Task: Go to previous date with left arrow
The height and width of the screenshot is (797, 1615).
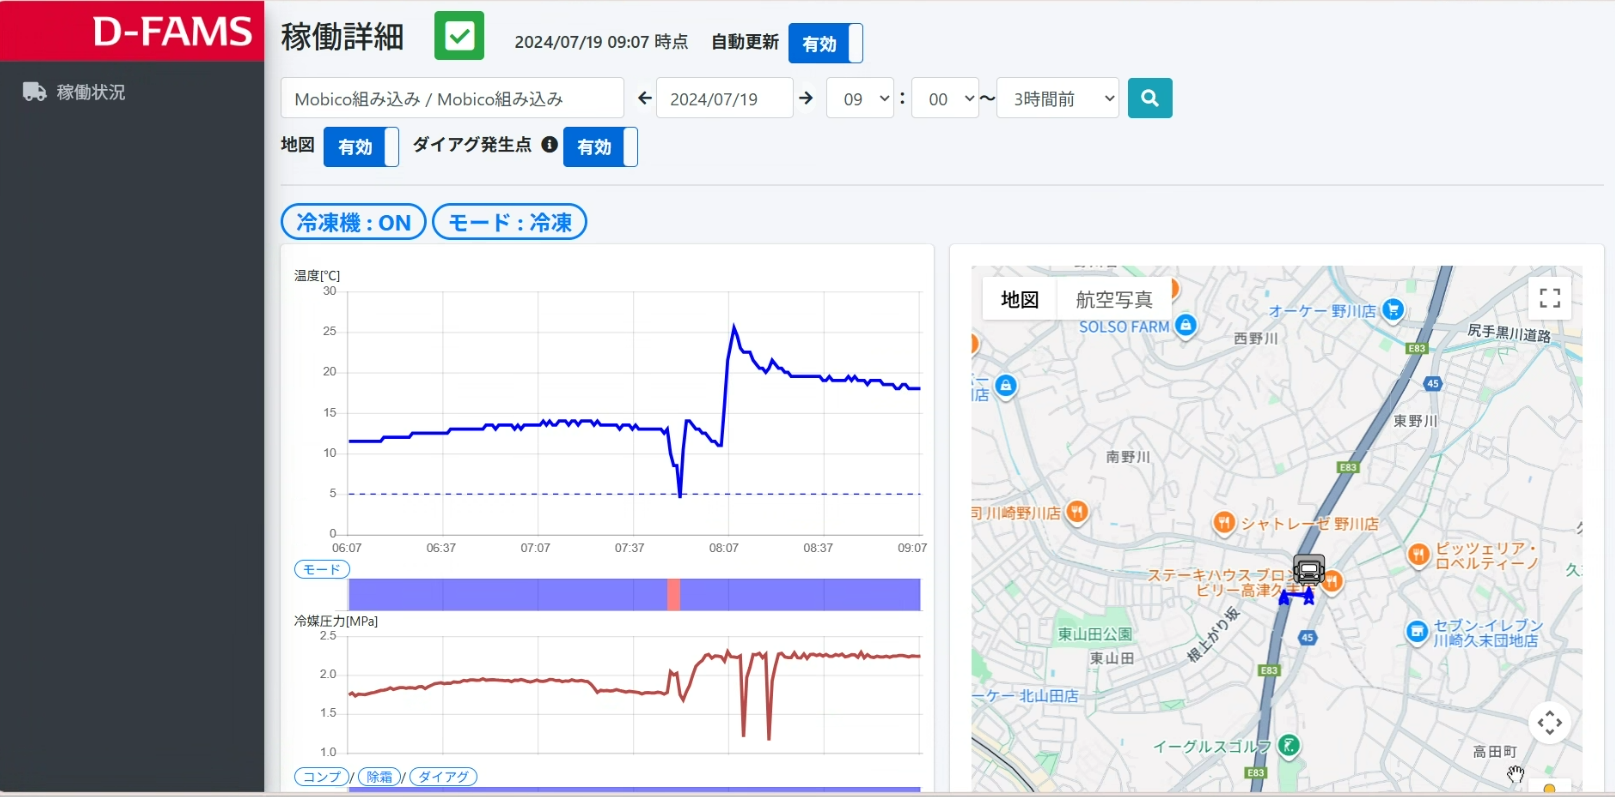Action: tap(644, 98)
